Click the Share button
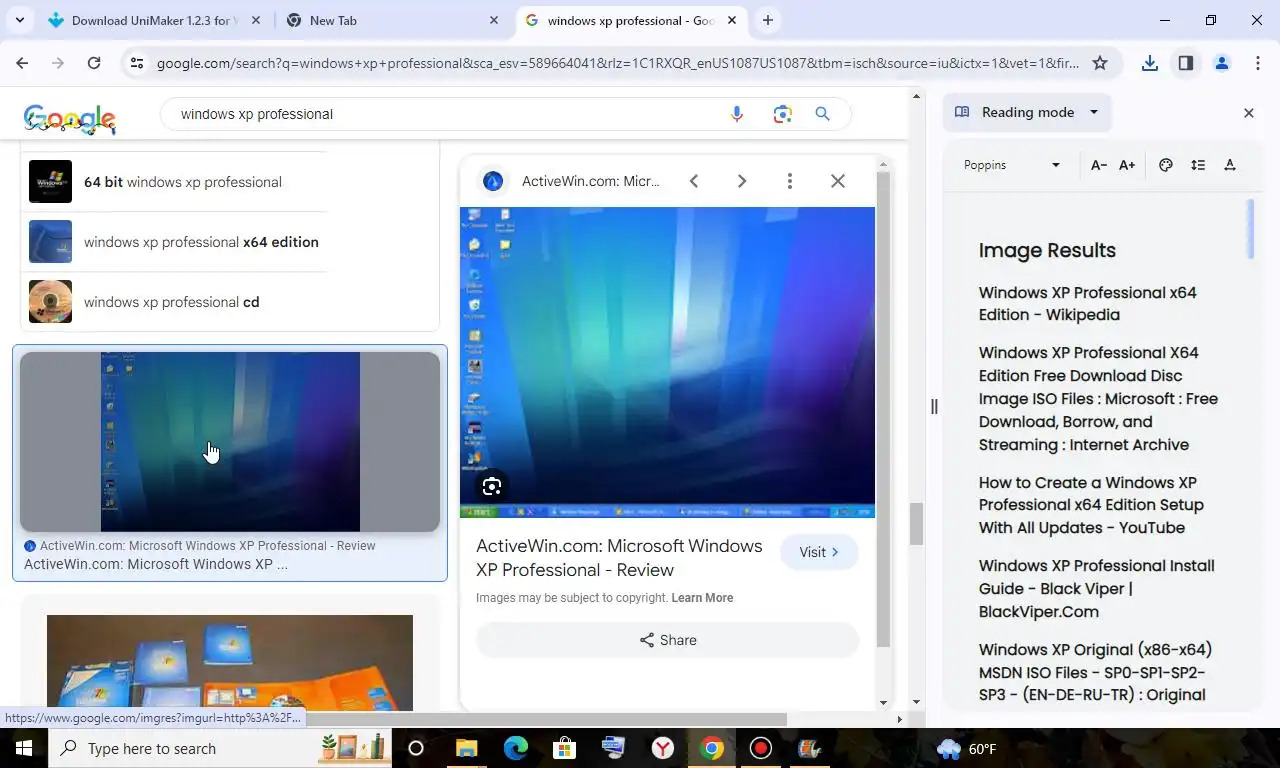The height and width of the screenshot is (768, 1280). pyautogui.click(x=667, y=640)
